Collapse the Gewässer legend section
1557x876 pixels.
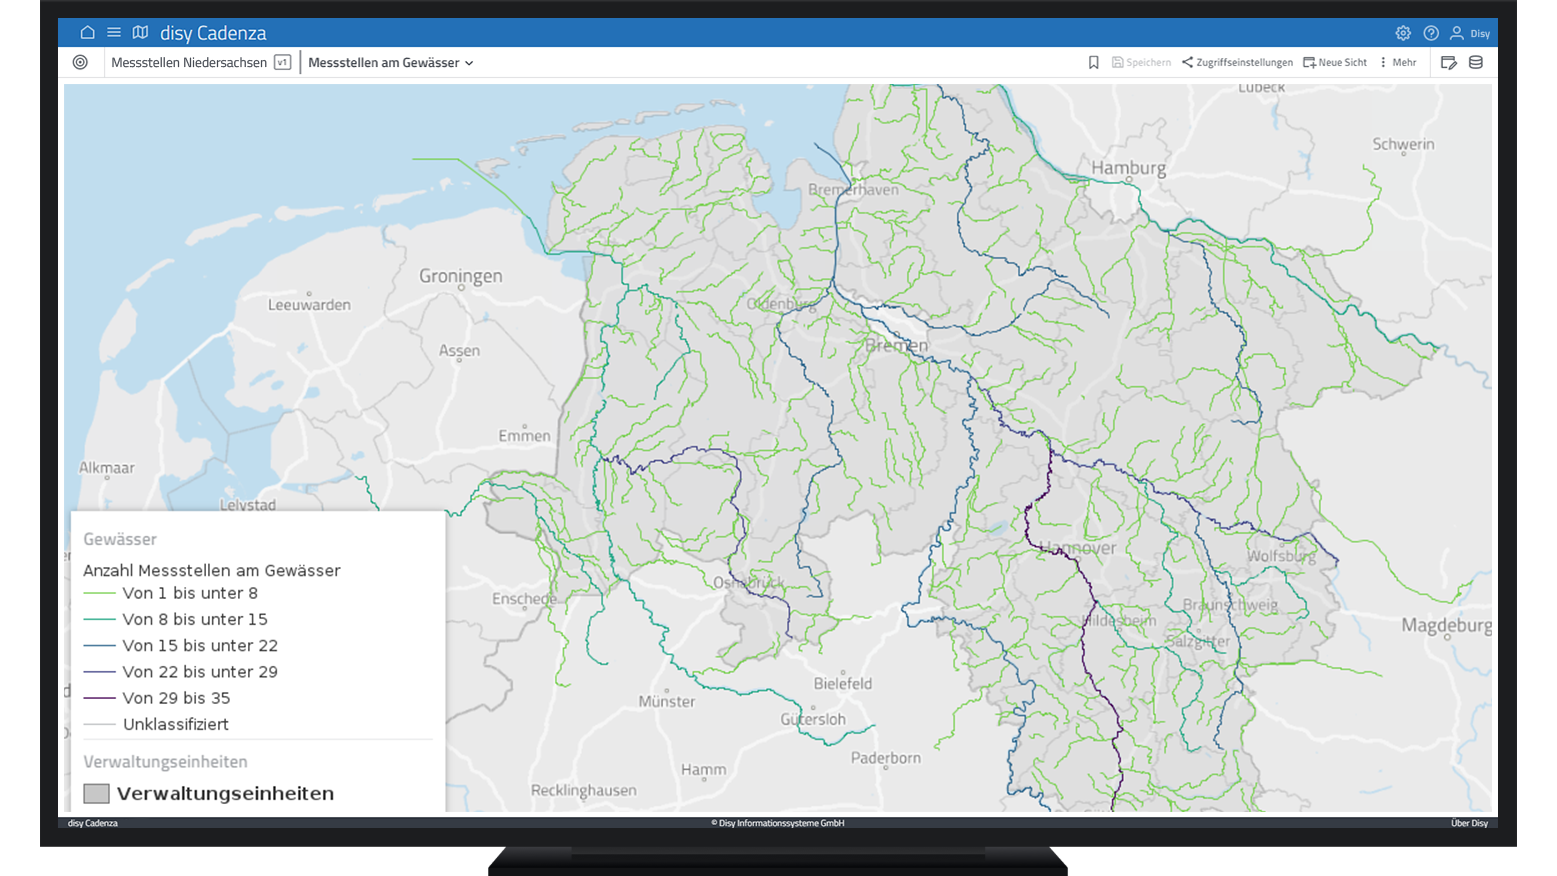pos(118,538)
